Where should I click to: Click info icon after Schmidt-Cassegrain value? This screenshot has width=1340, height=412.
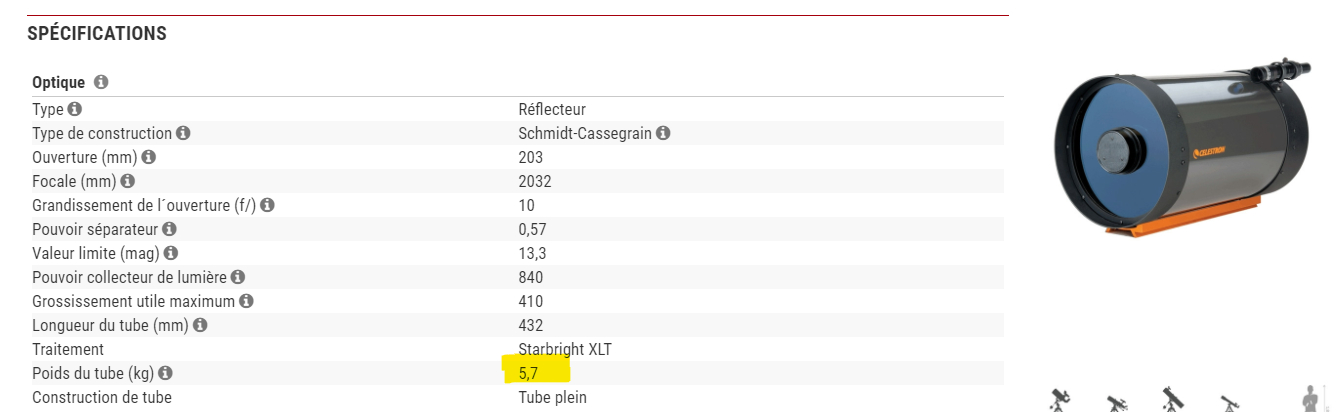[663, 133]
